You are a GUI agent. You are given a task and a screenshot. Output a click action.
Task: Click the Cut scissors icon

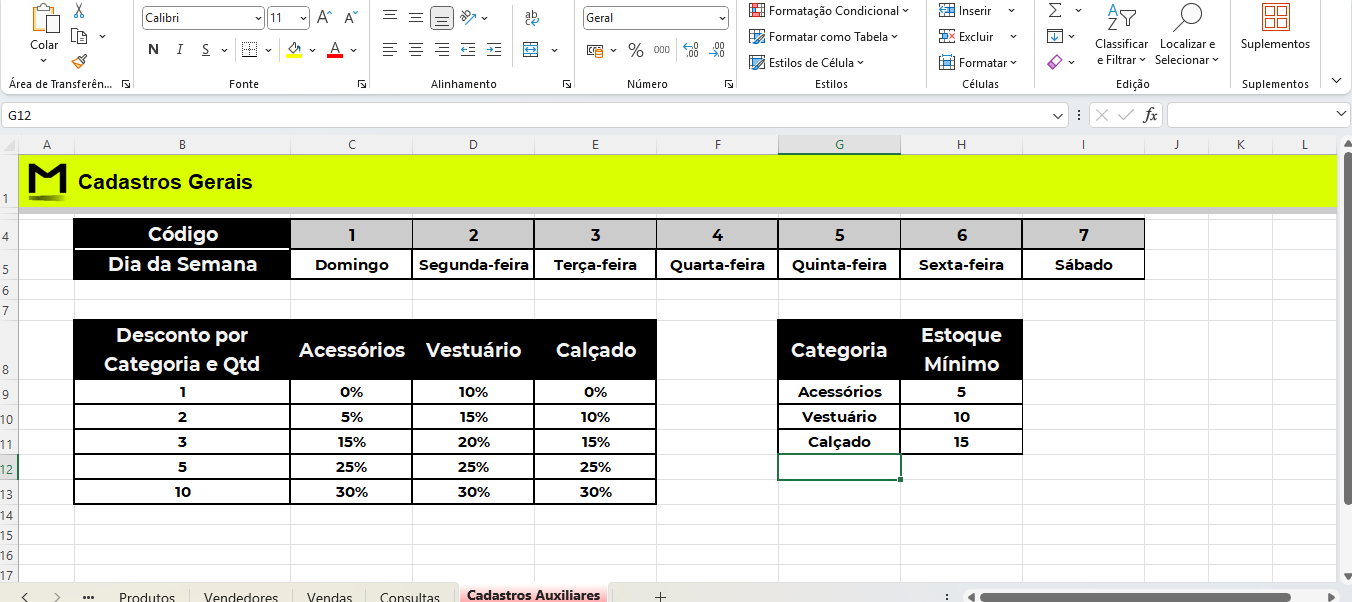pyautogui.click(x=80, y=12)
